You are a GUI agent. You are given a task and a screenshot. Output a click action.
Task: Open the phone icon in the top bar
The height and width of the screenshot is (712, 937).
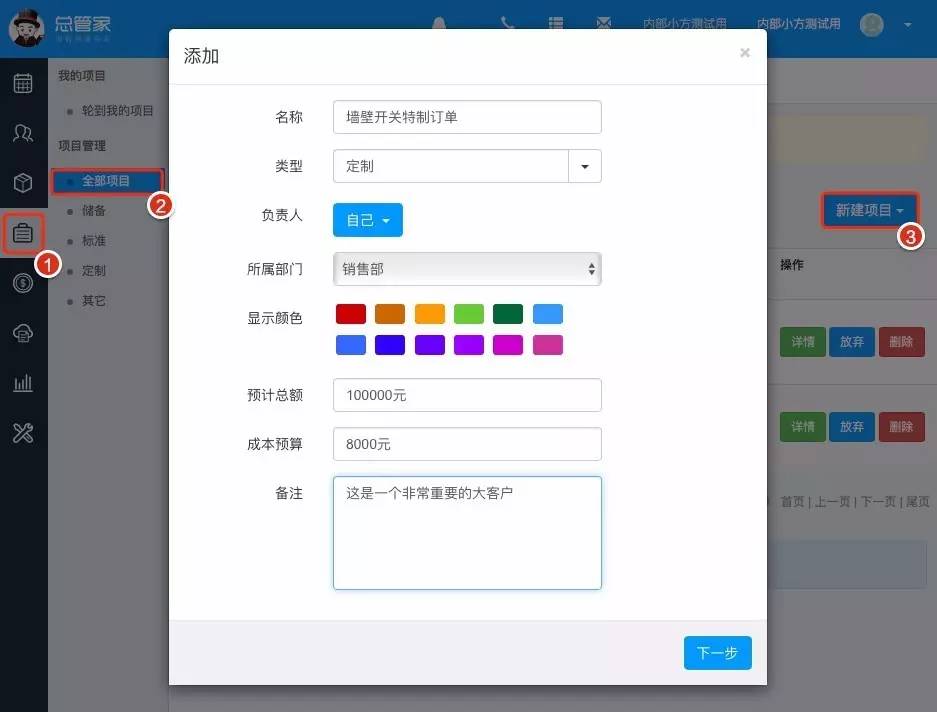click(x=507, y=23)
